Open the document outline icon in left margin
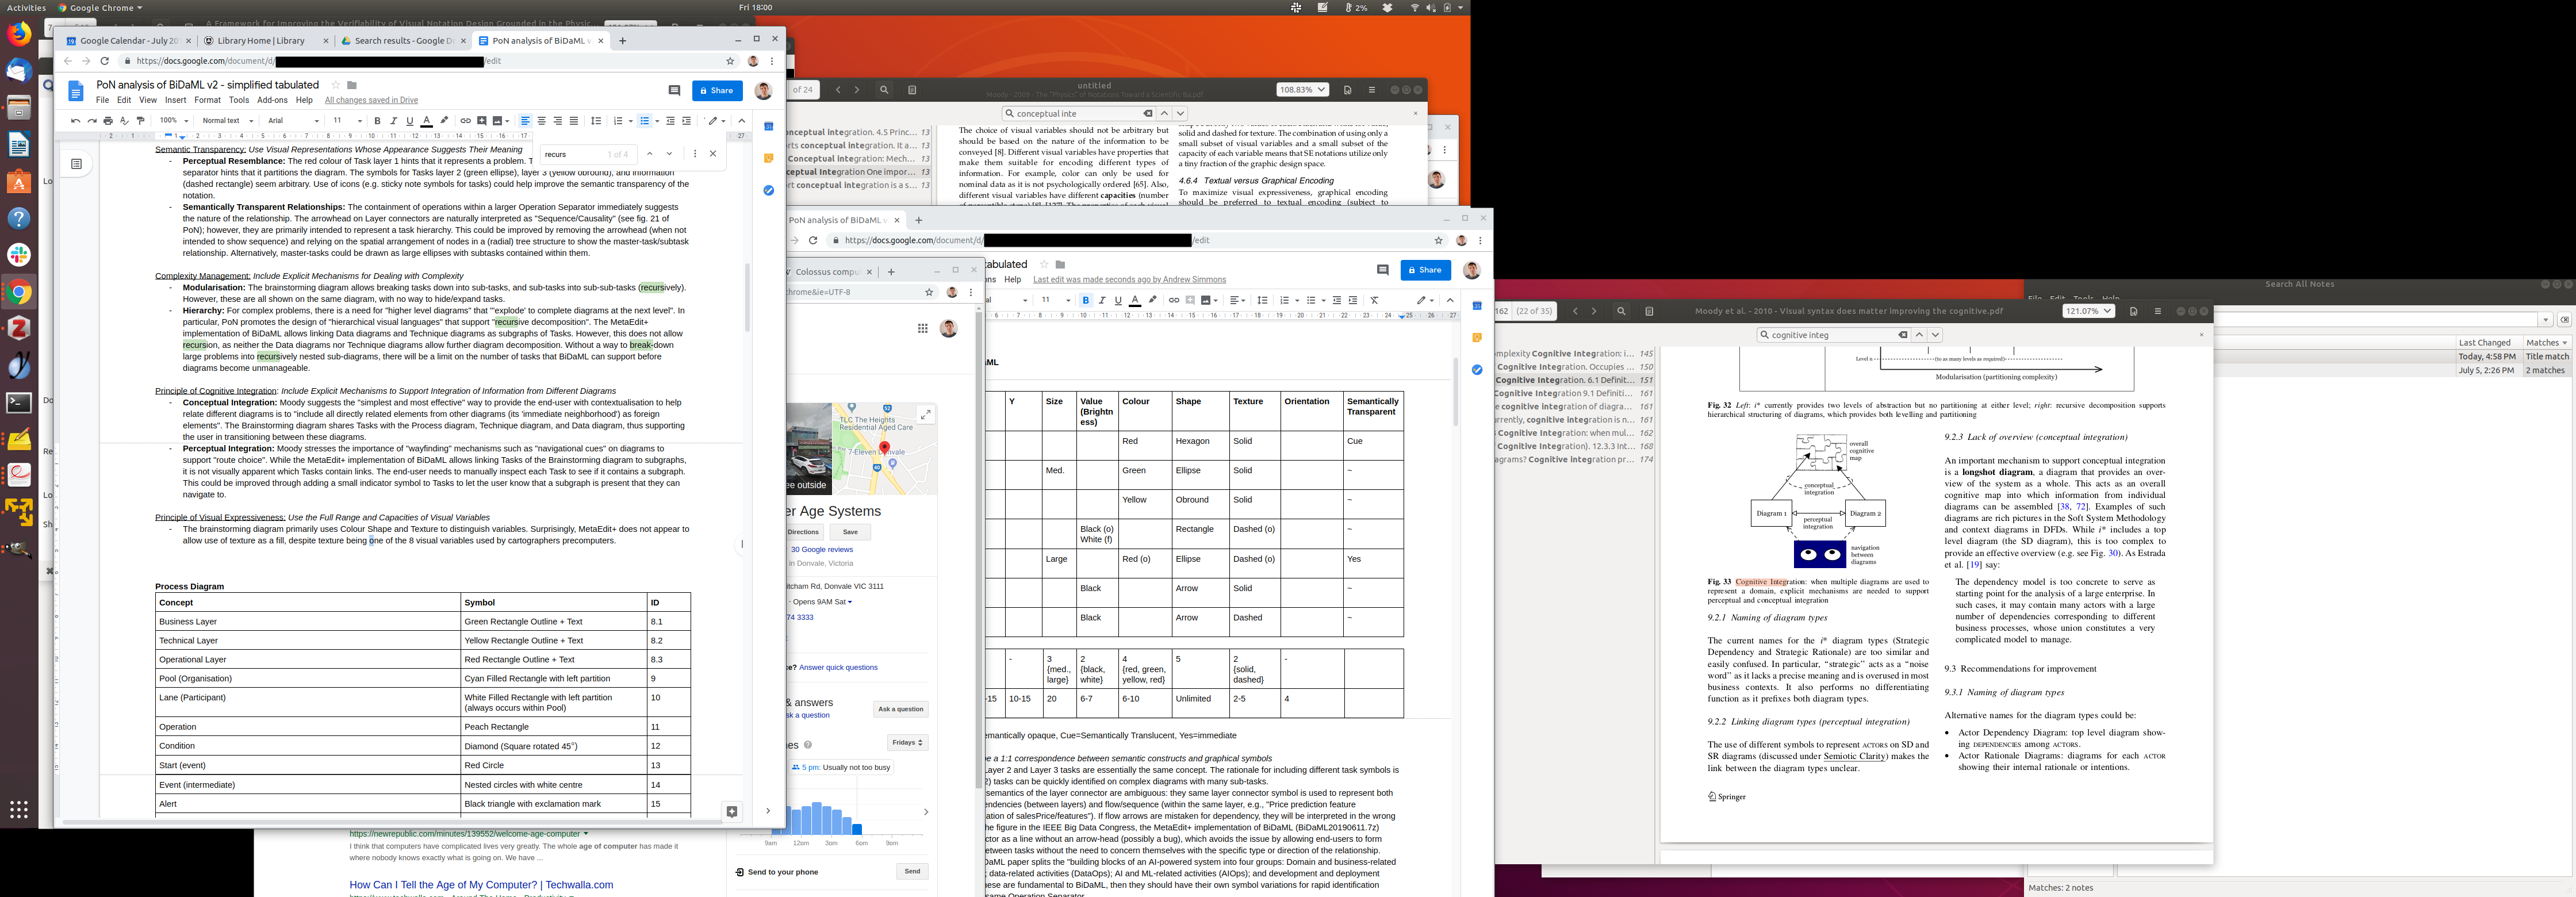Screen dimensions: 2576x897 point(76,163)
